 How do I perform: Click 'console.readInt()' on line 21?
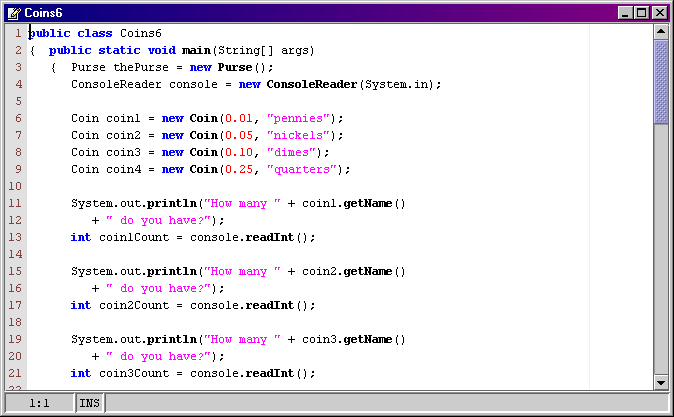click(x=249, y=373)
